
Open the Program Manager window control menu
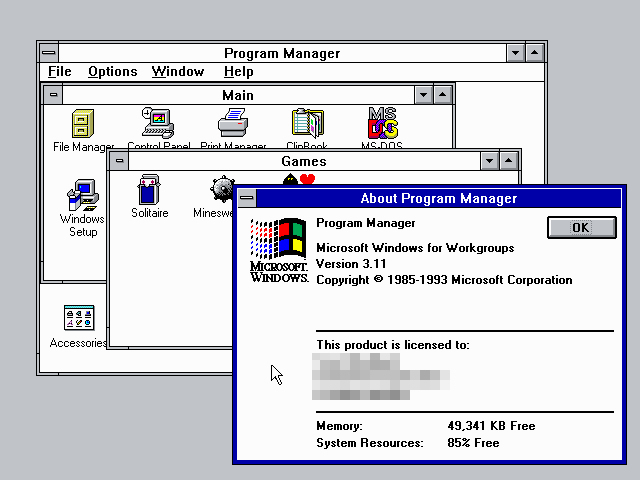[x=48, y=53]
